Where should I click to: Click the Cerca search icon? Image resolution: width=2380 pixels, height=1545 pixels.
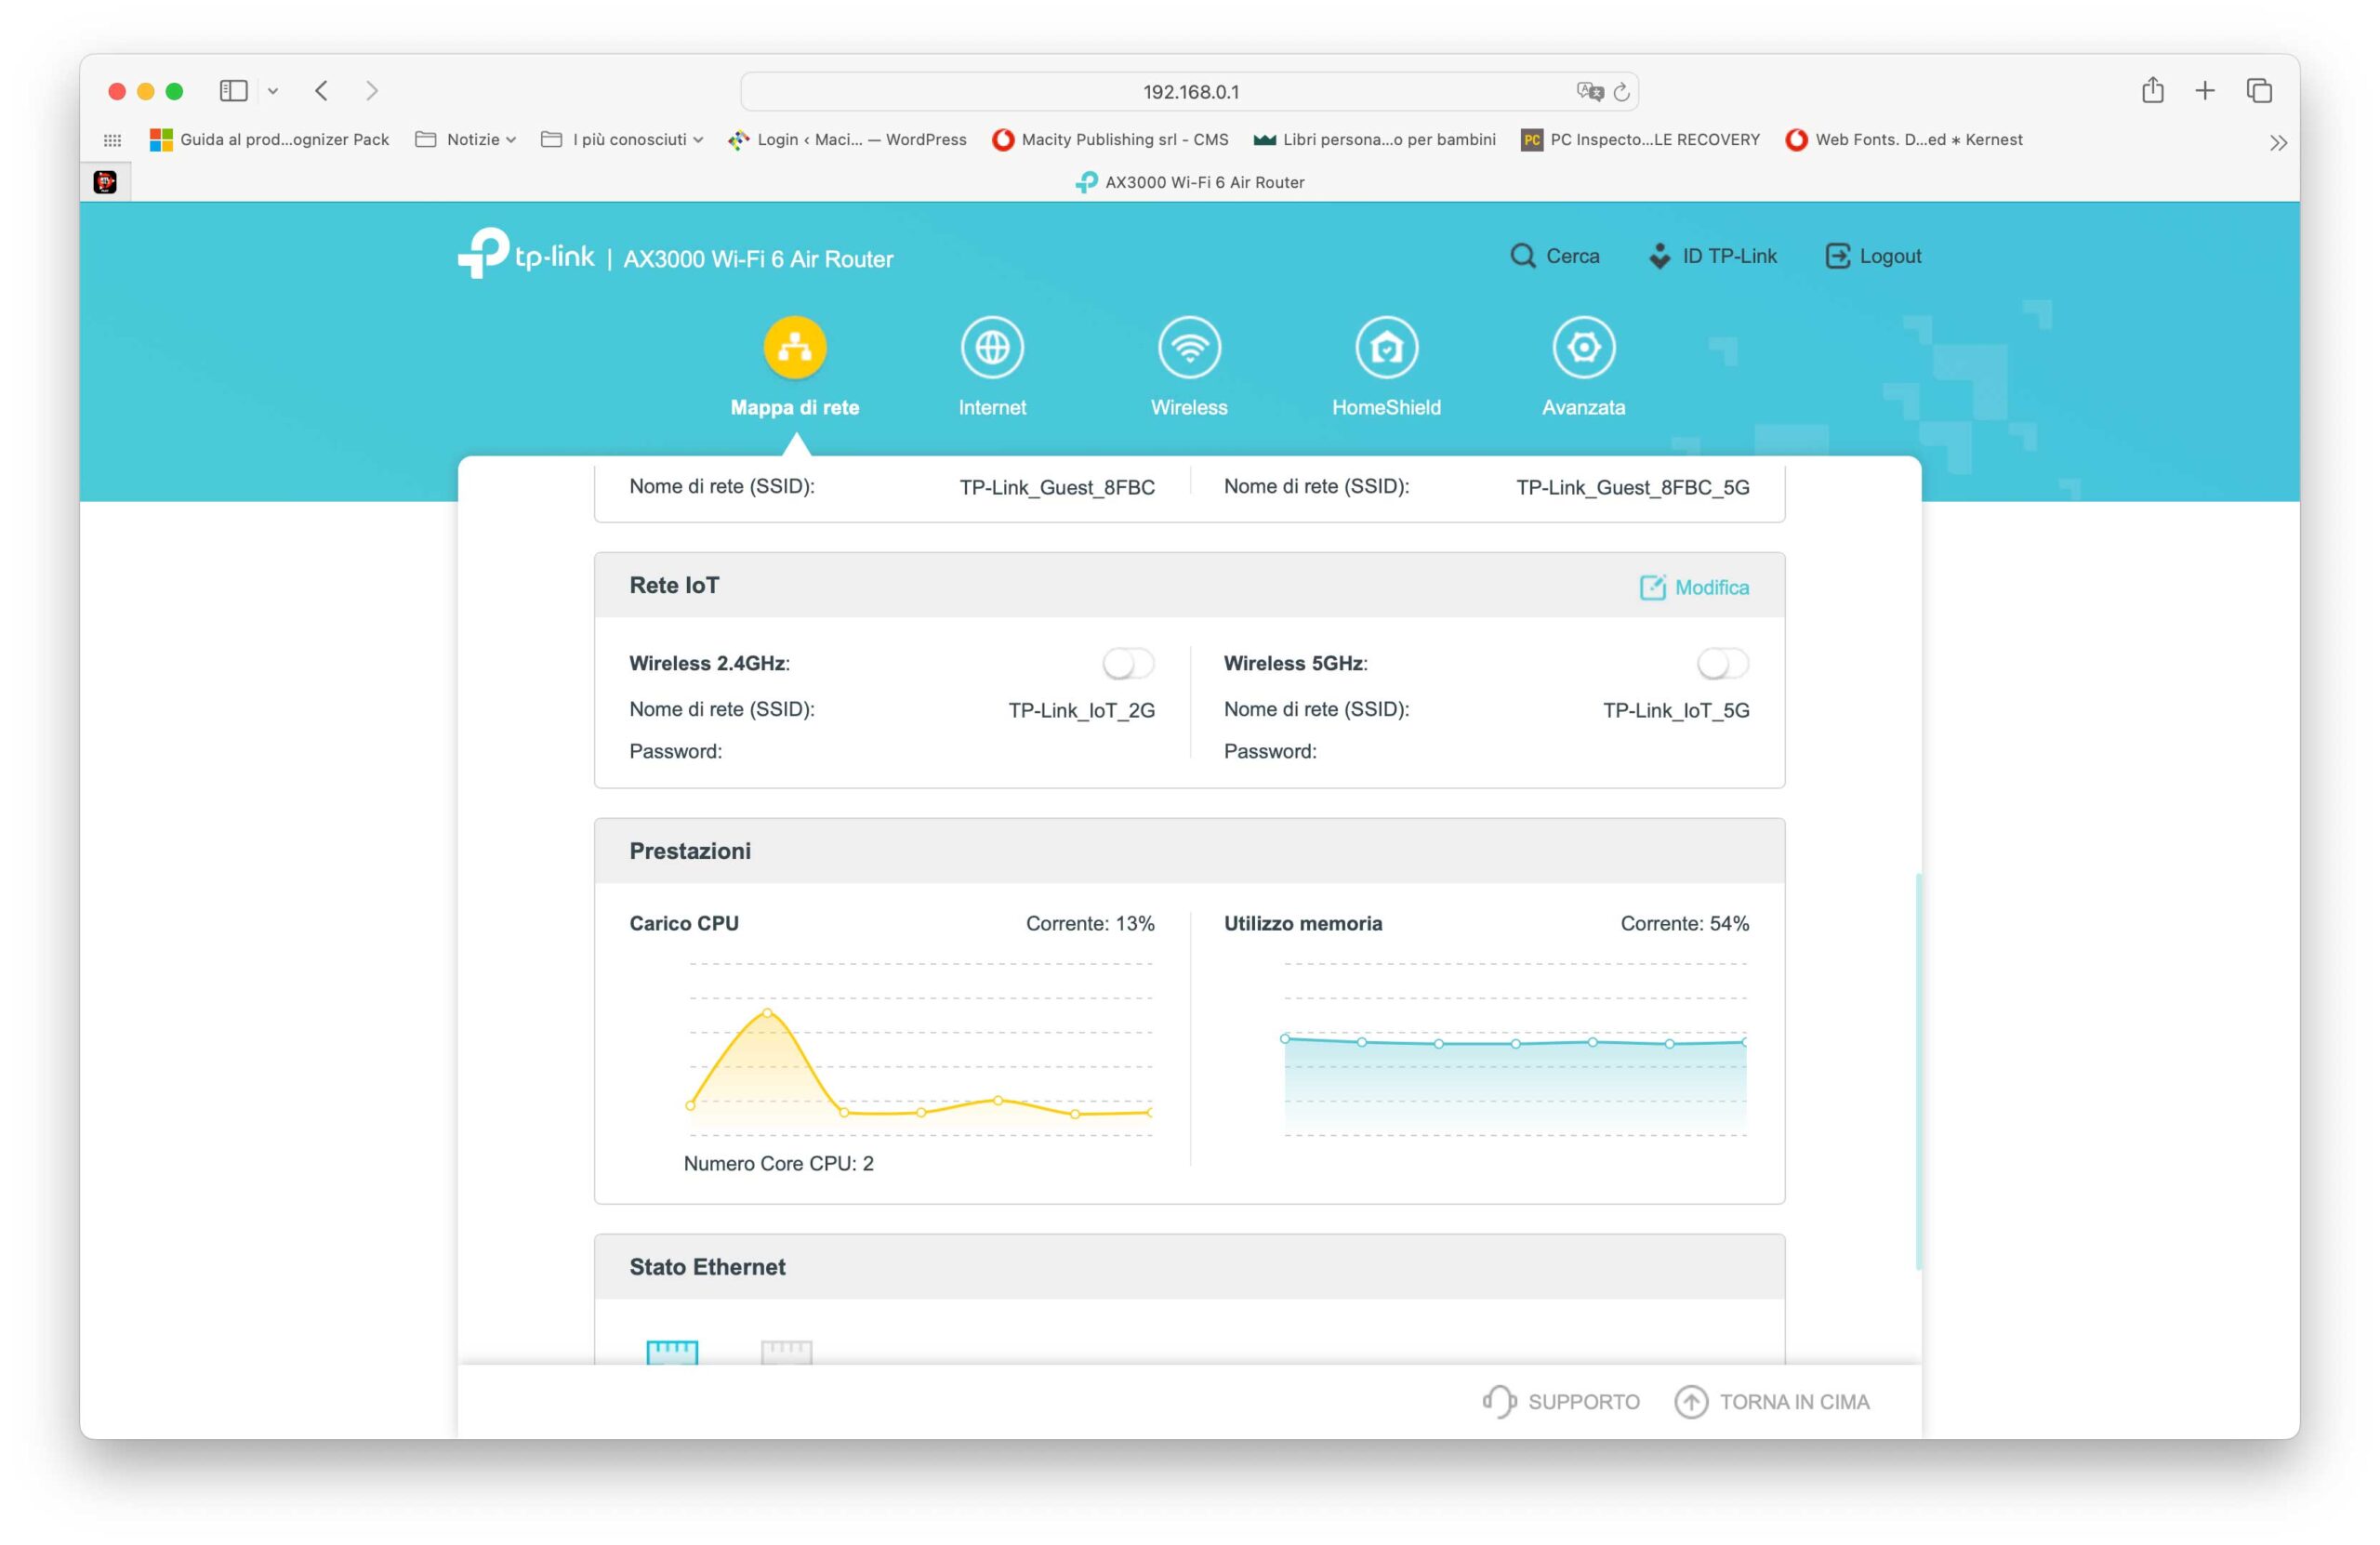coord(1521,256)
